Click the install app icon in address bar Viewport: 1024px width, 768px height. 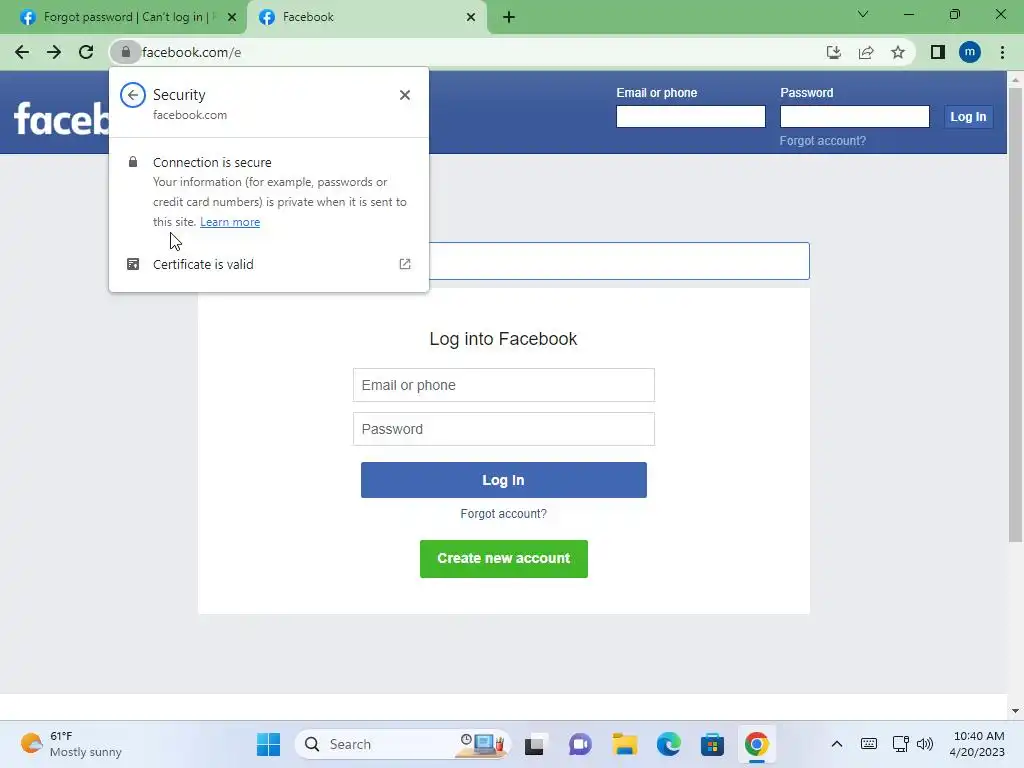tap(833, 52)
